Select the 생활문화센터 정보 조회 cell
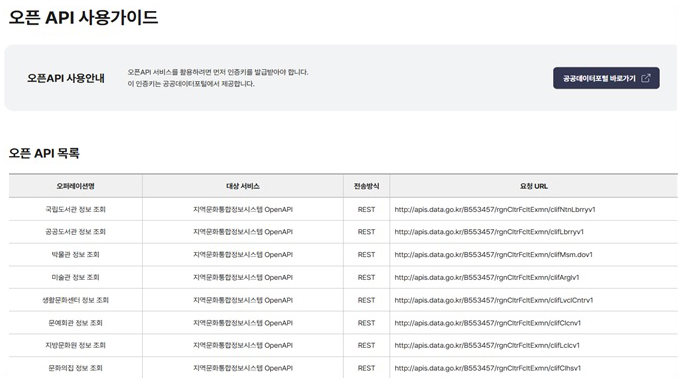The width and height of the screenshot is (680, 384). coord(75,300)
